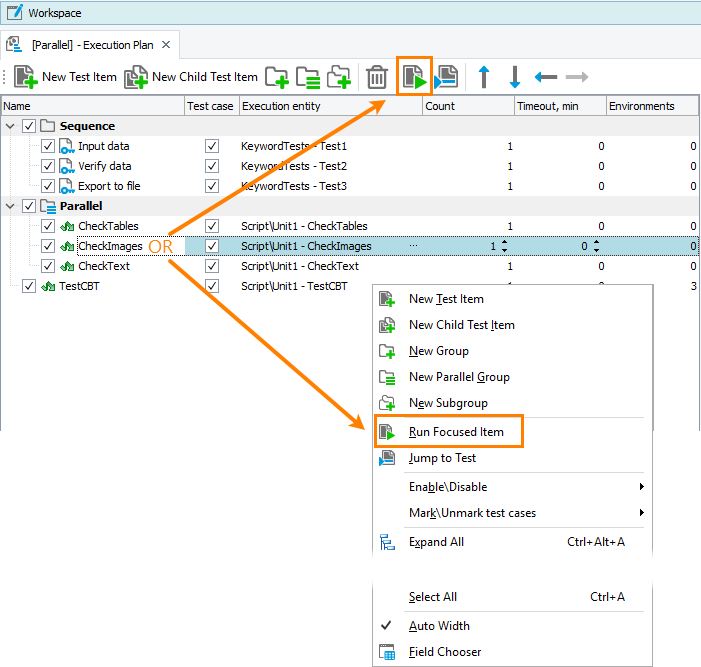Image resolution: width=701 pixels, height=667 pixels.
Task: Open the ellipsis button in CheckImages execution entity
Action: coord(413,245)
